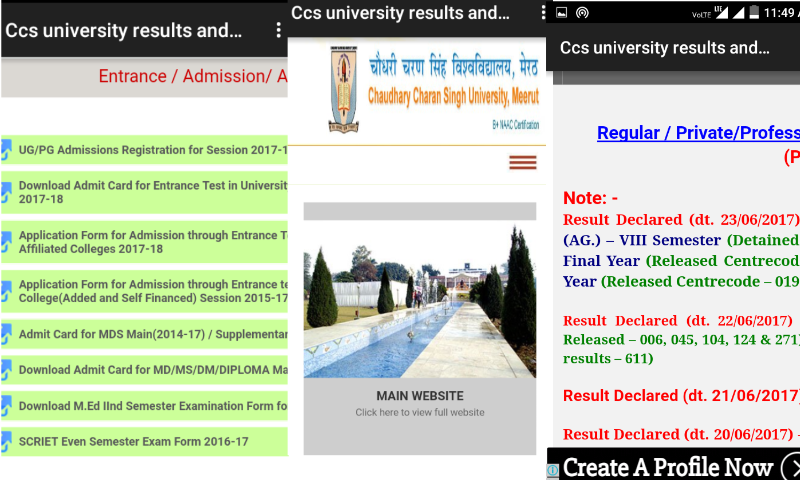Tap the clock showing 11:49
Image resolution: width=800 pixels, height=480 pixels.
781,13
